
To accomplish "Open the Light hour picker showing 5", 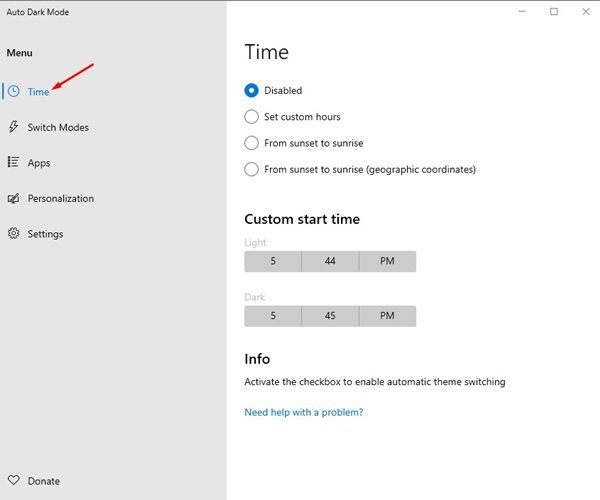I will coord(273,261).
